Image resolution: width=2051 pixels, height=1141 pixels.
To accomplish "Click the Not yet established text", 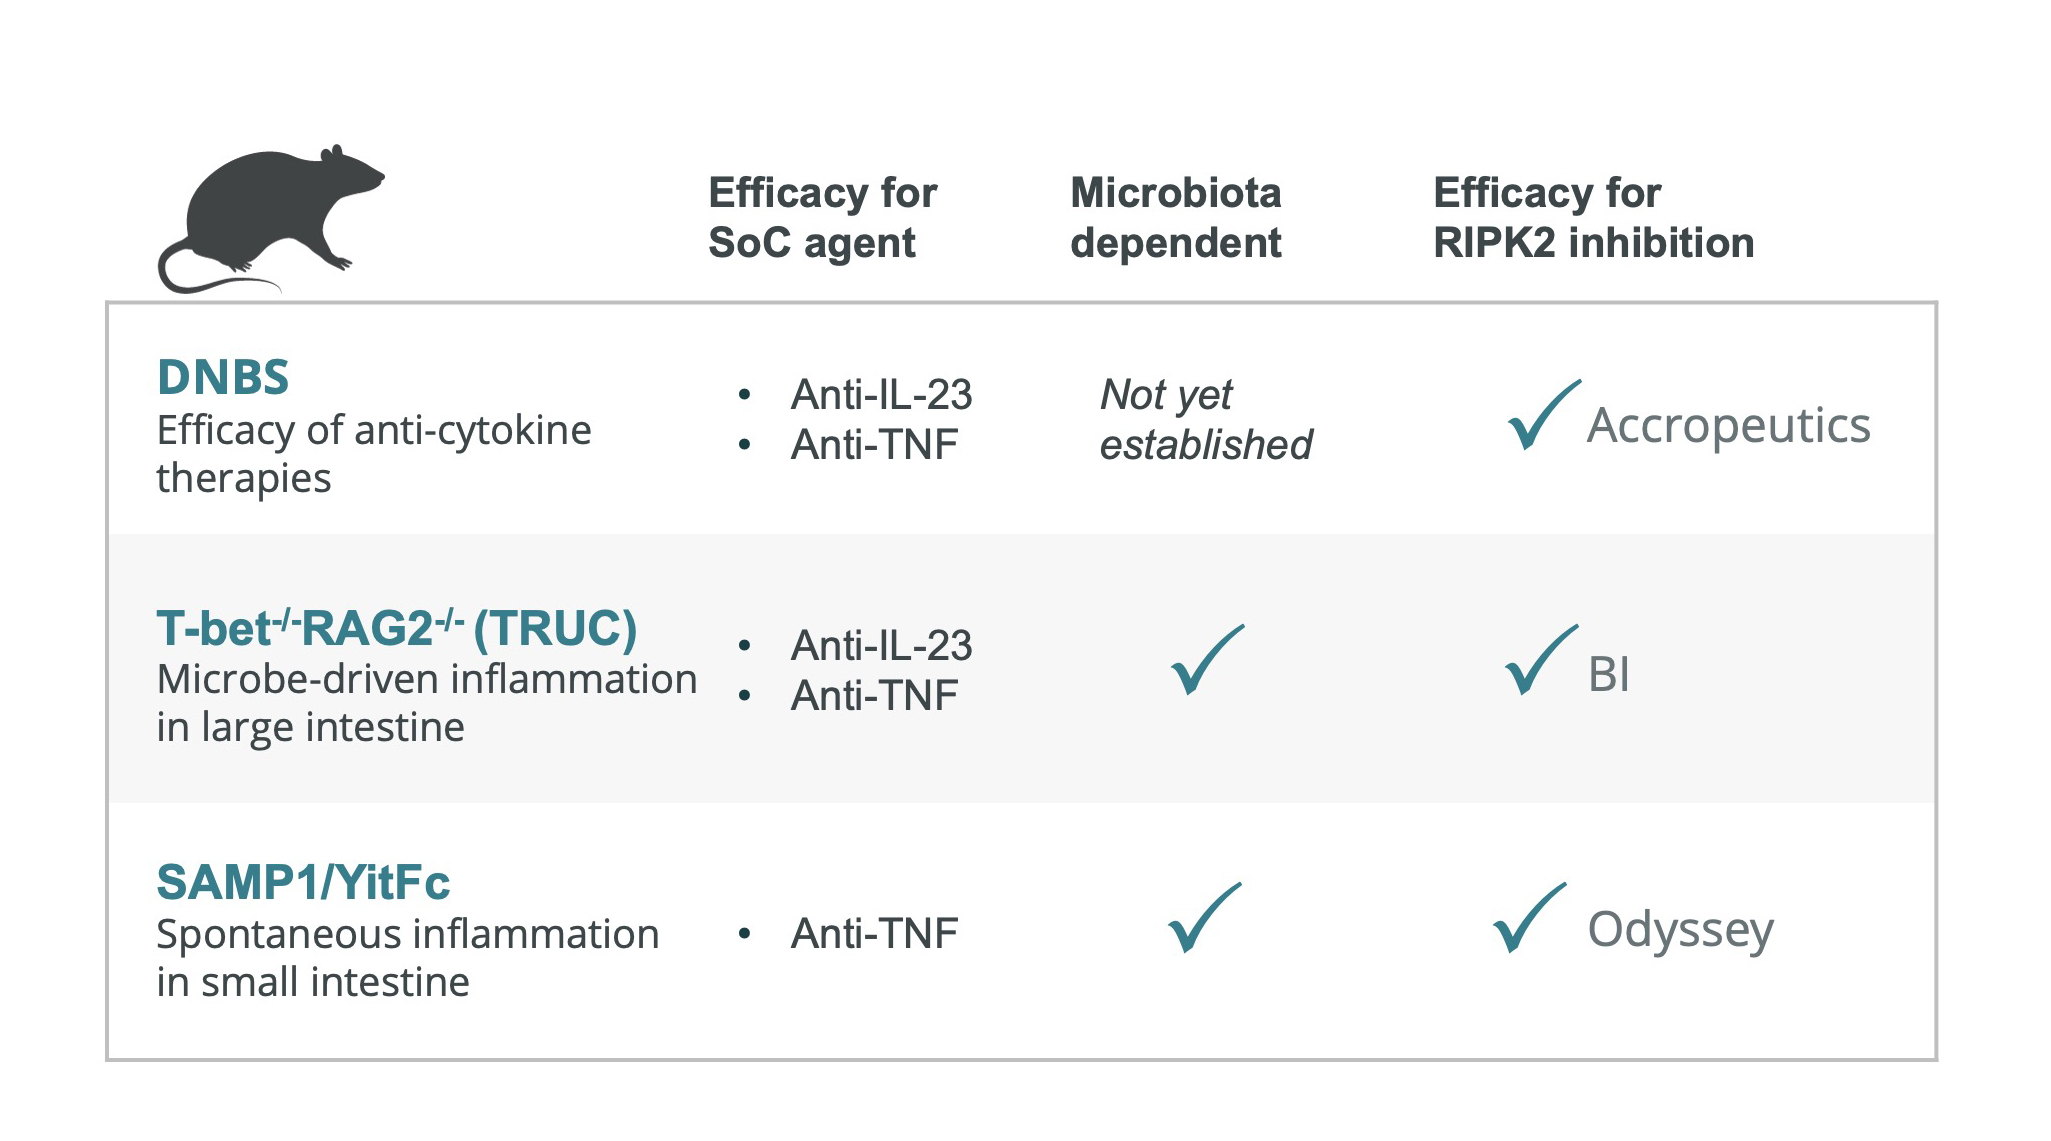I will [1205, 420].
